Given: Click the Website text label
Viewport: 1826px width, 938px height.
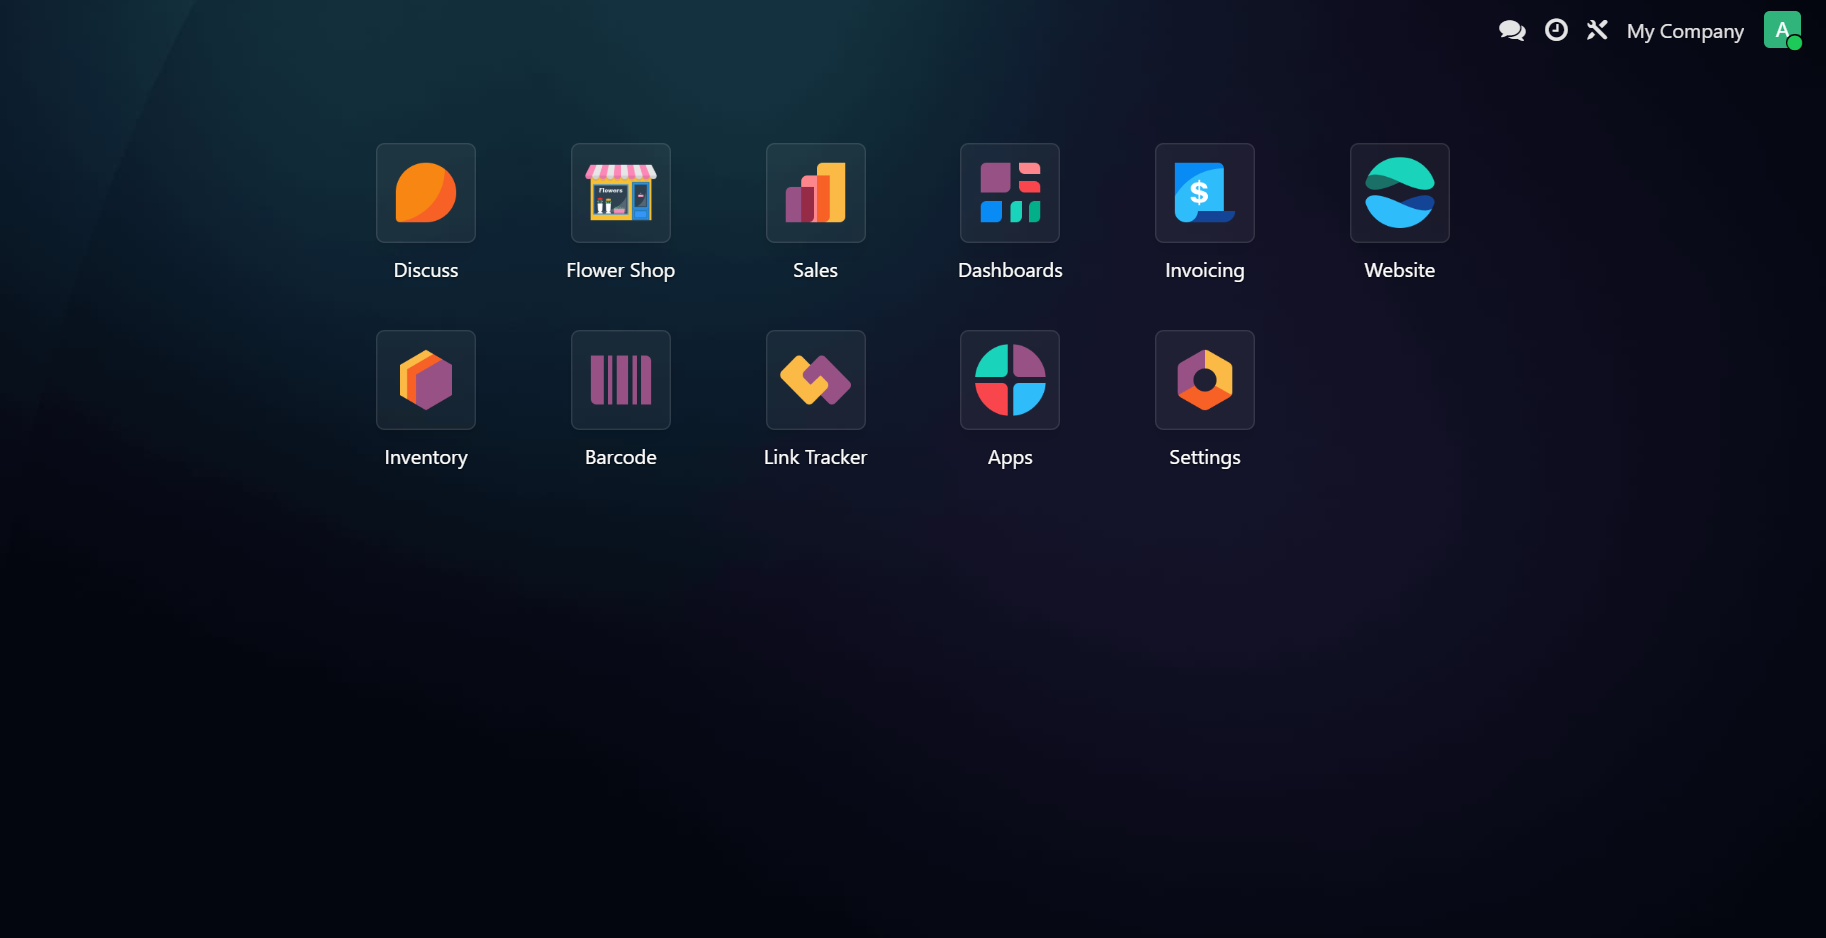Looking at the screenshot, I should point(1399,270).
